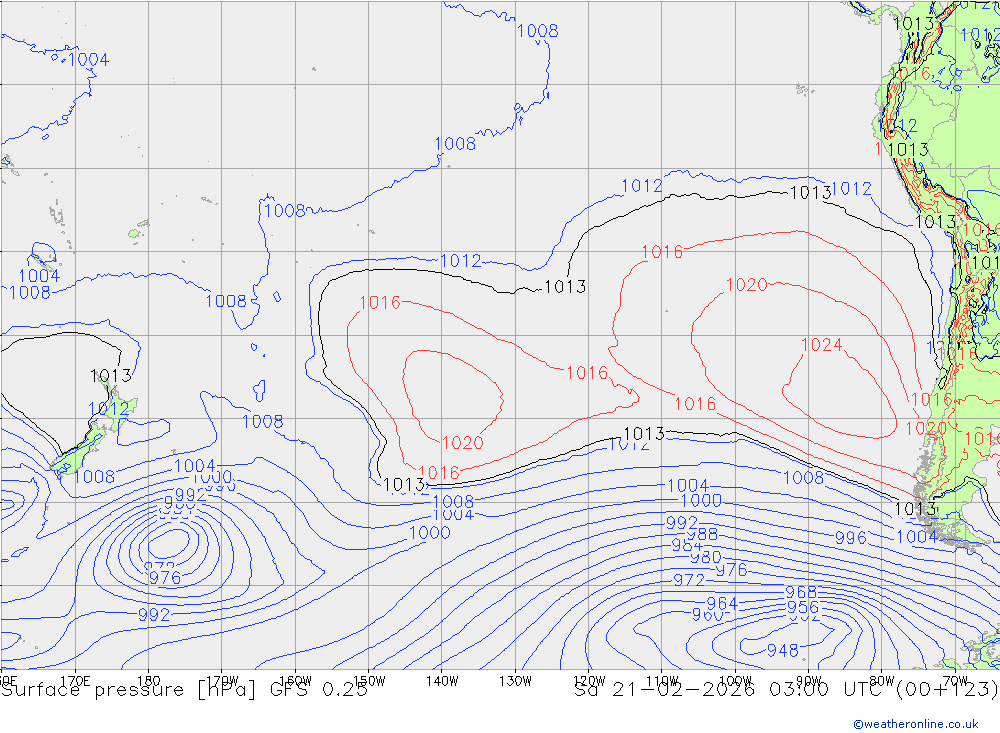Viewport: 1000px width, 733px height.
Task: Click the 956 isobar label
Action: point(802,607)
